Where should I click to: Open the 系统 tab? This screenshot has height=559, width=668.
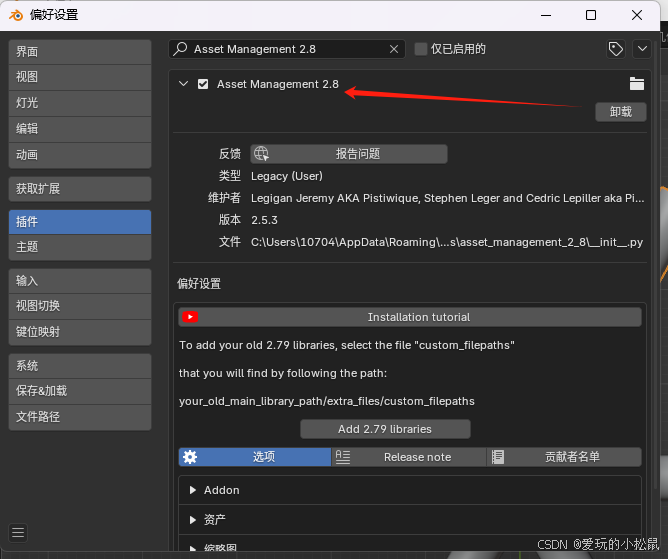click(x=80, y=366)
